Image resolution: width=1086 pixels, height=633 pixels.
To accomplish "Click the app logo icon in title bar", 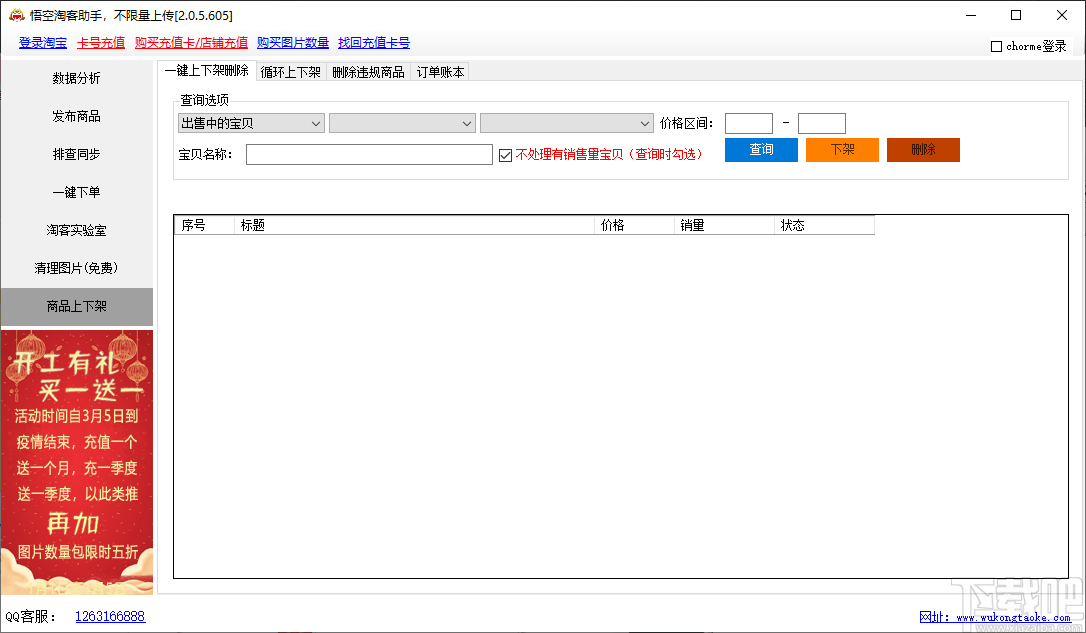I will [x=16, y=15].
